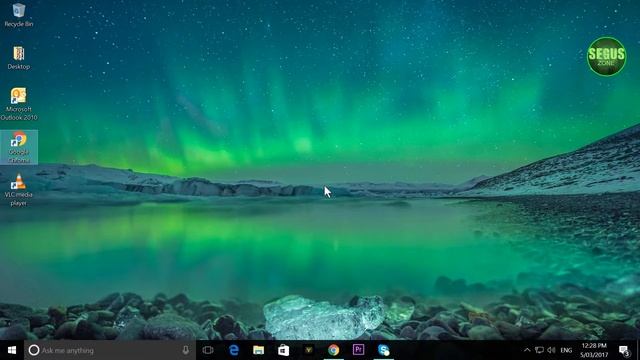Switch to Skype in the taskbar
Viewport: 640px width, 360px height.
[x=384, y=350]
